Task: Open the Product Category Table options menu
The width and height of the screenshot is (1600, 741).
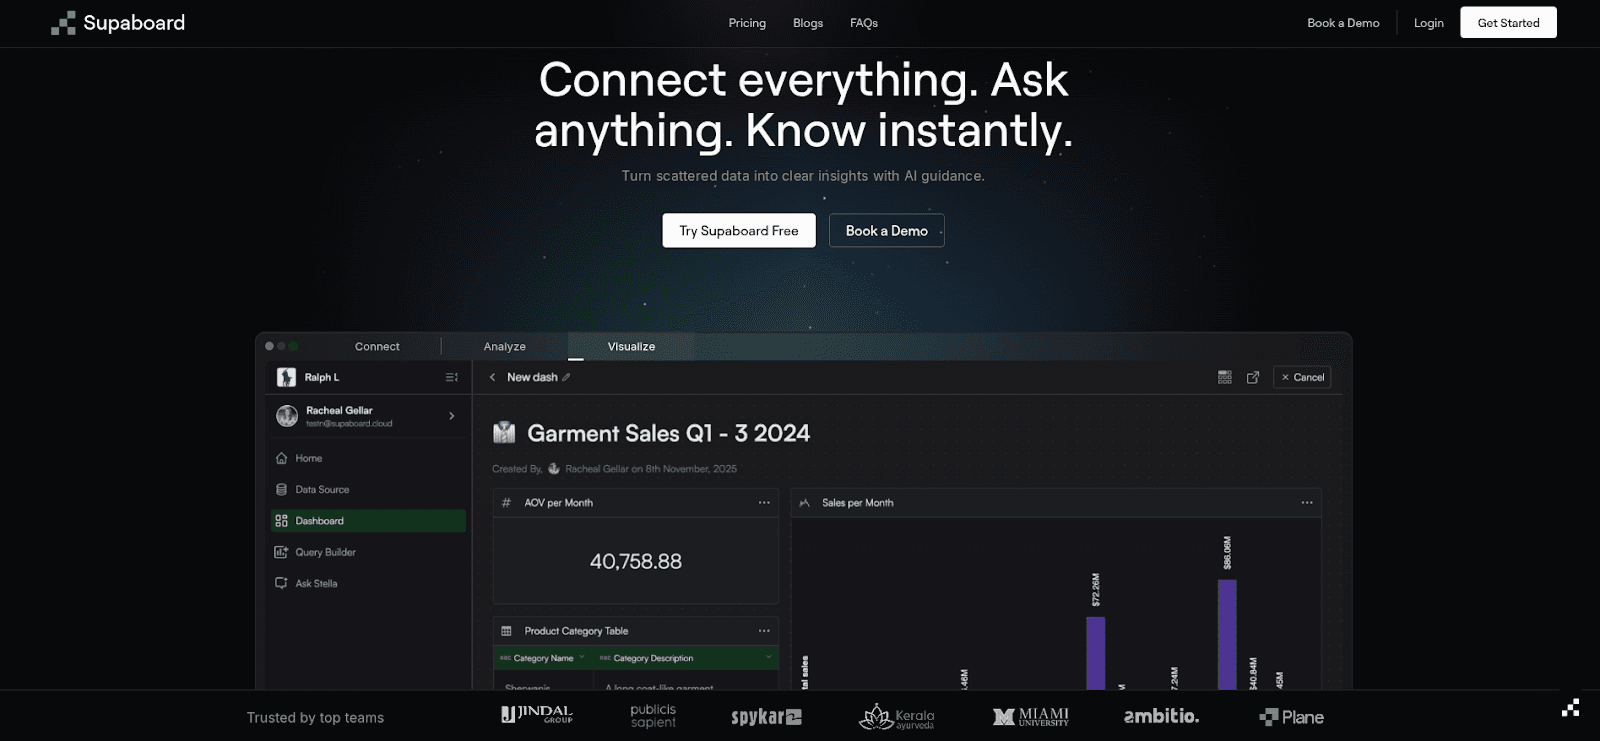Action: 764,631
